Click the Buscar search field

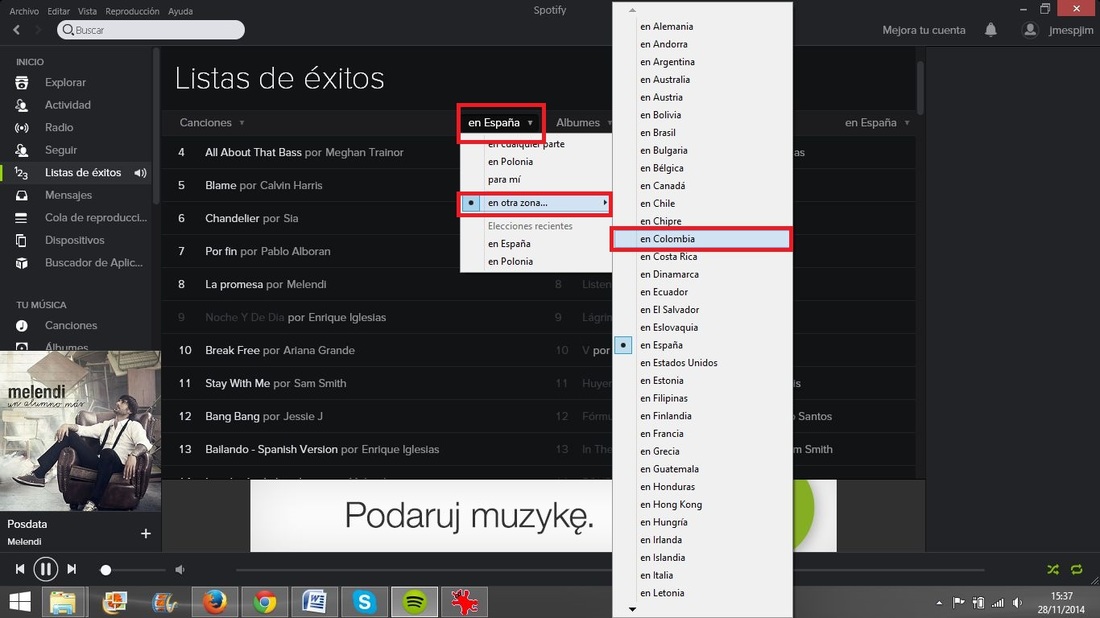[x=151, y=29]
